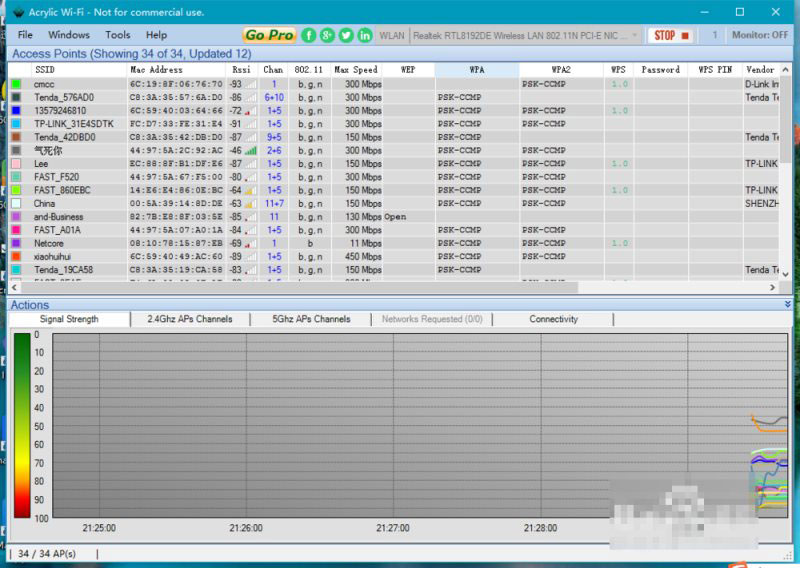The width and height of the screenshot is (800, 568).
Task: Switch to 2.4Ghz APs Channels tab
Action: click(190, 319)
